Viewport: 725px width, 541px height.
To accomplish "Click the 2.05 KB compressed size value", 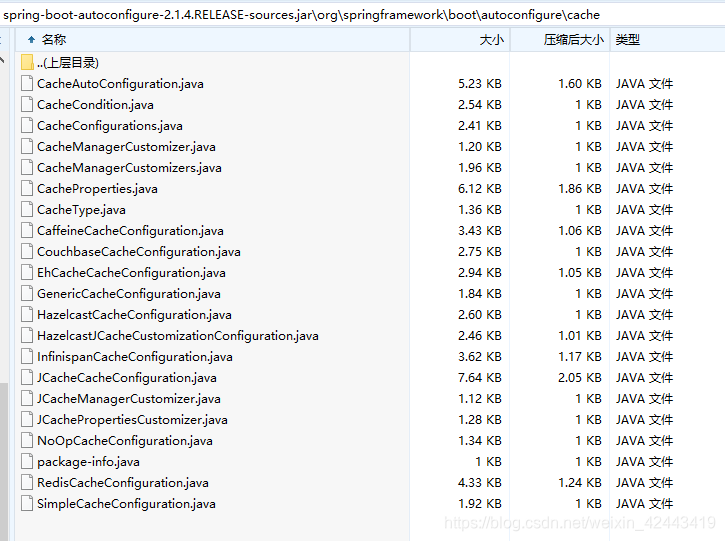I will pyautogui.click(x=580, y=378).
